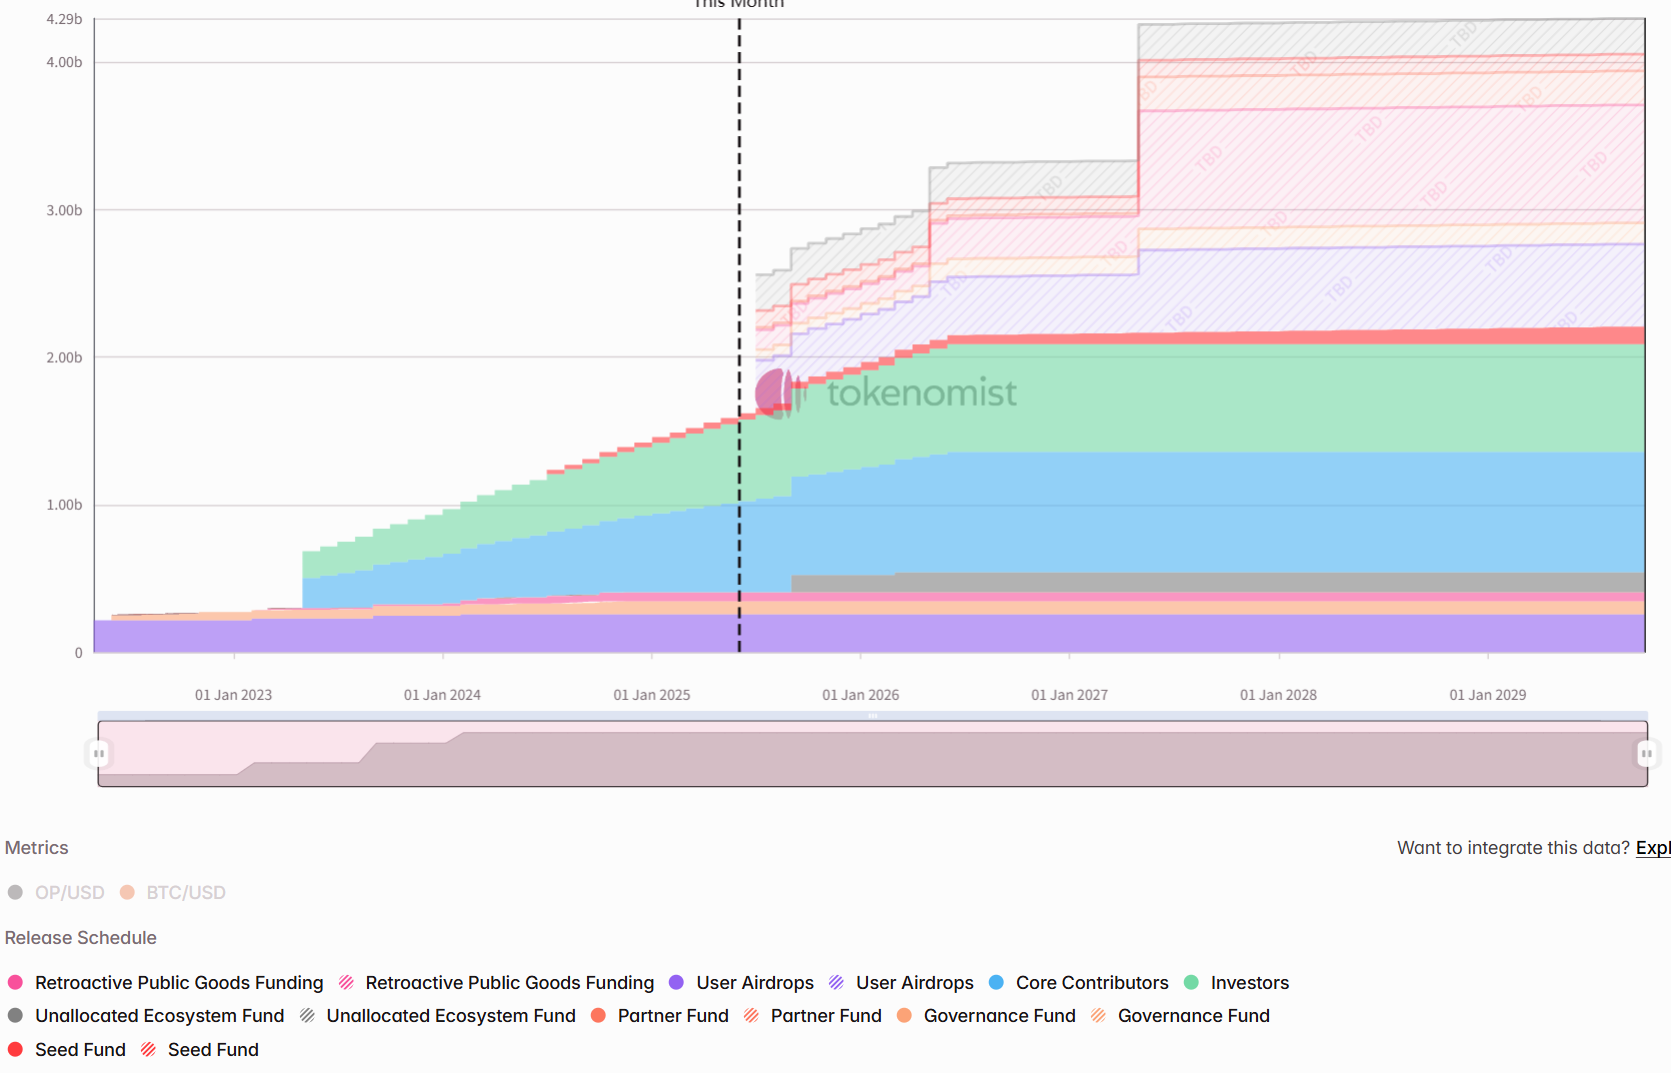
Task: Click solid gray Unallocated Ecosystem Fund dot
Action: tap(15, 1015)
